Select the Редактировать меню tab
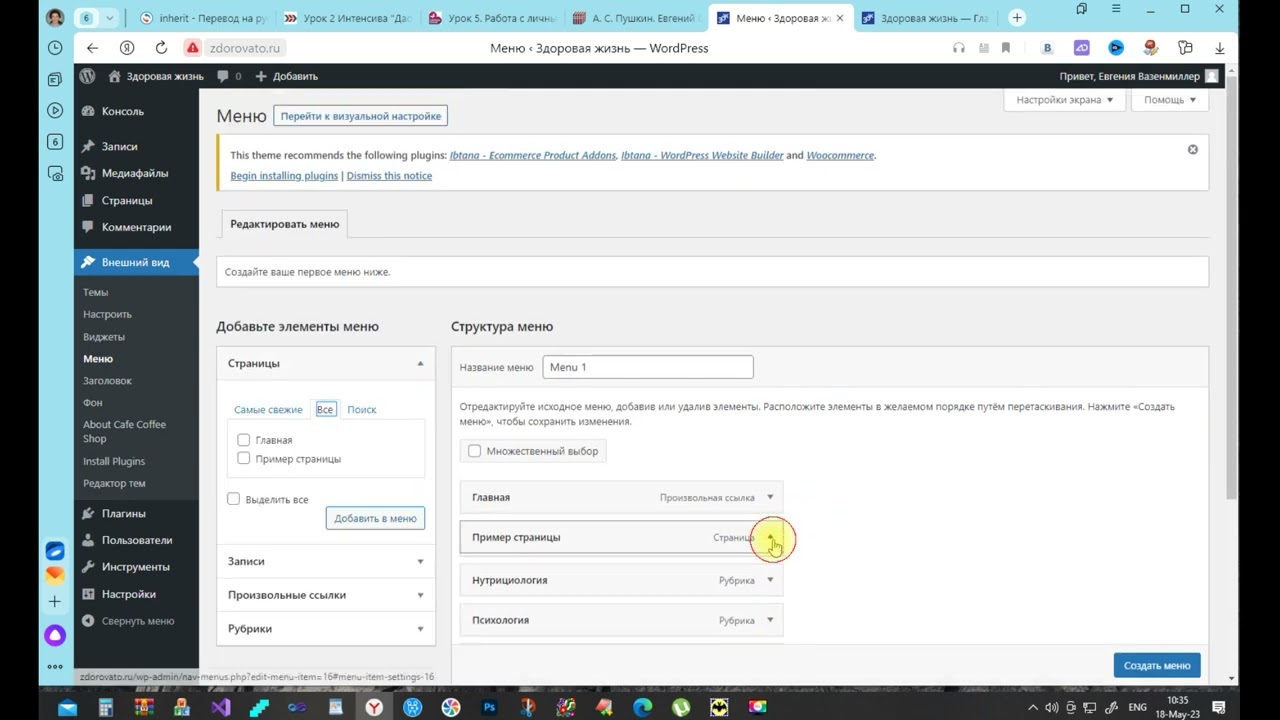 pos(284,224)
